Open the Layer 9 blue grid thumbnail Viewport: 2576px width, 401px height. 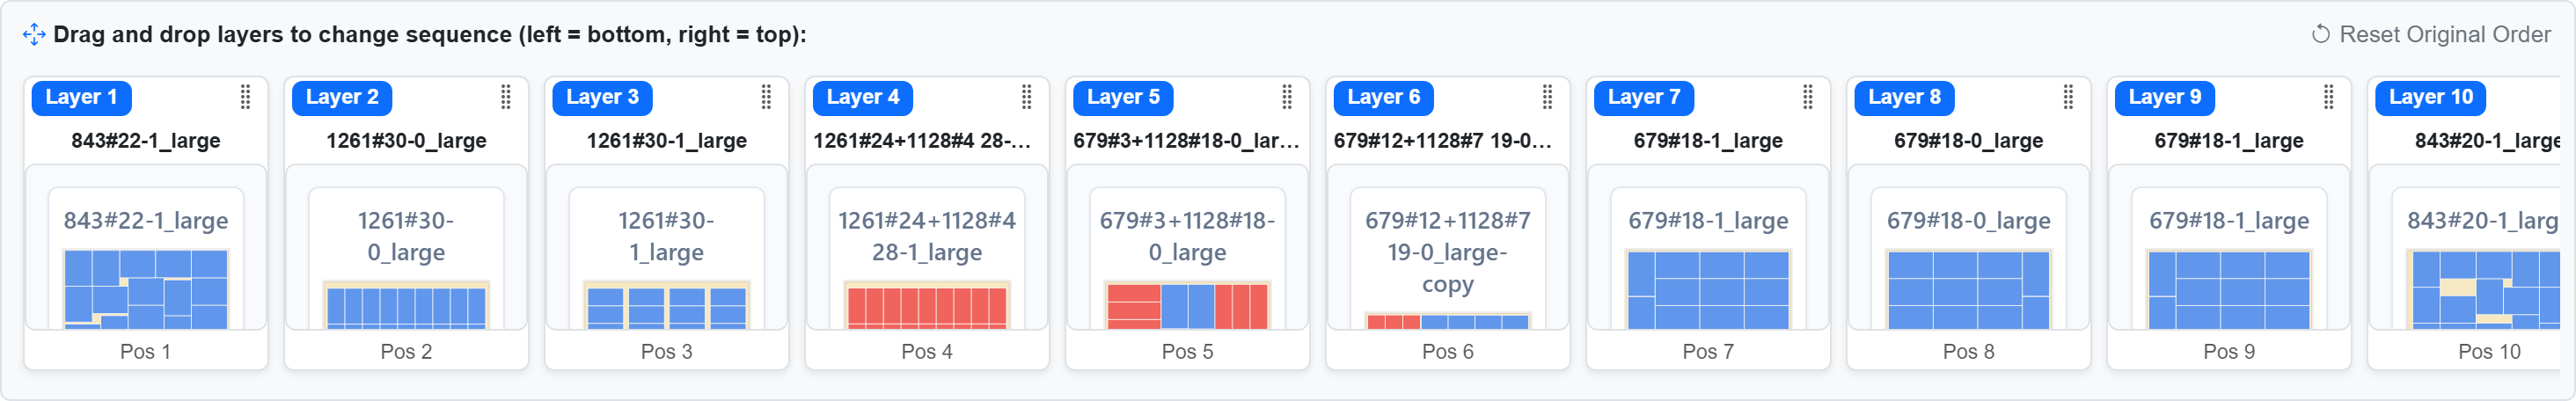pos(2229,289)
